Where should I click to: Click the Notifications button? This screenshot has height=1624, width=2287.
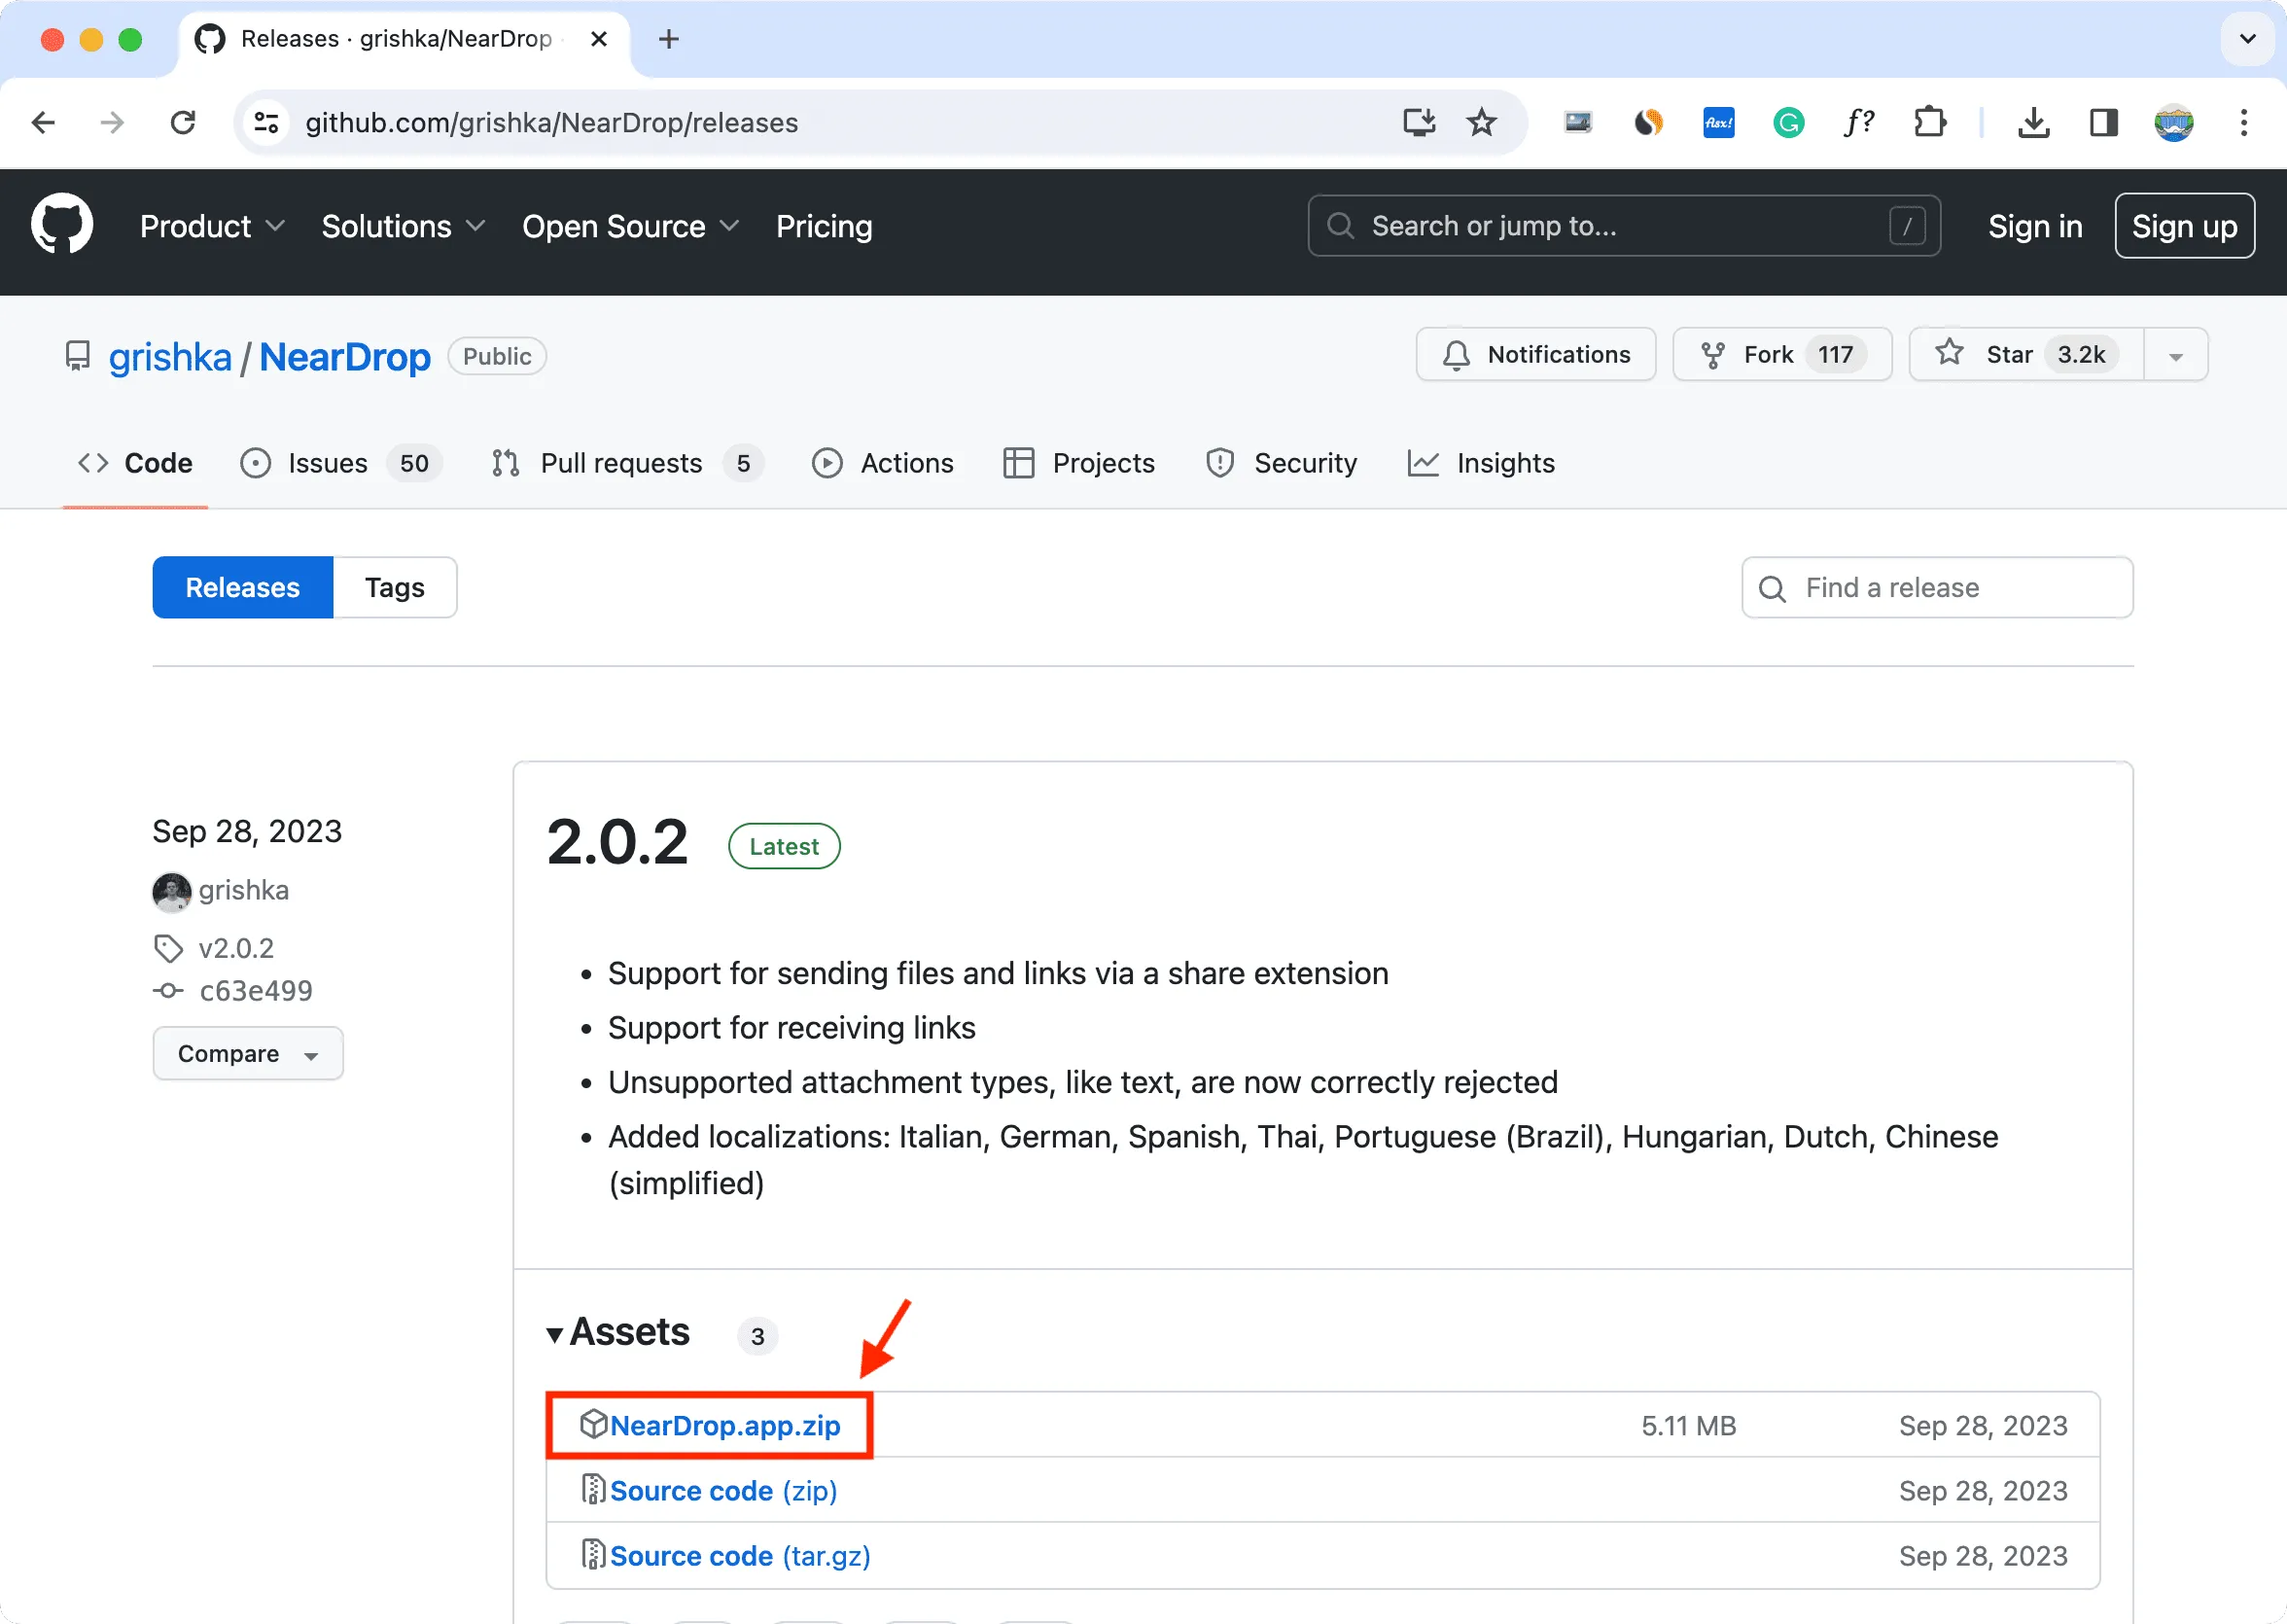[x=1535, y=355]
